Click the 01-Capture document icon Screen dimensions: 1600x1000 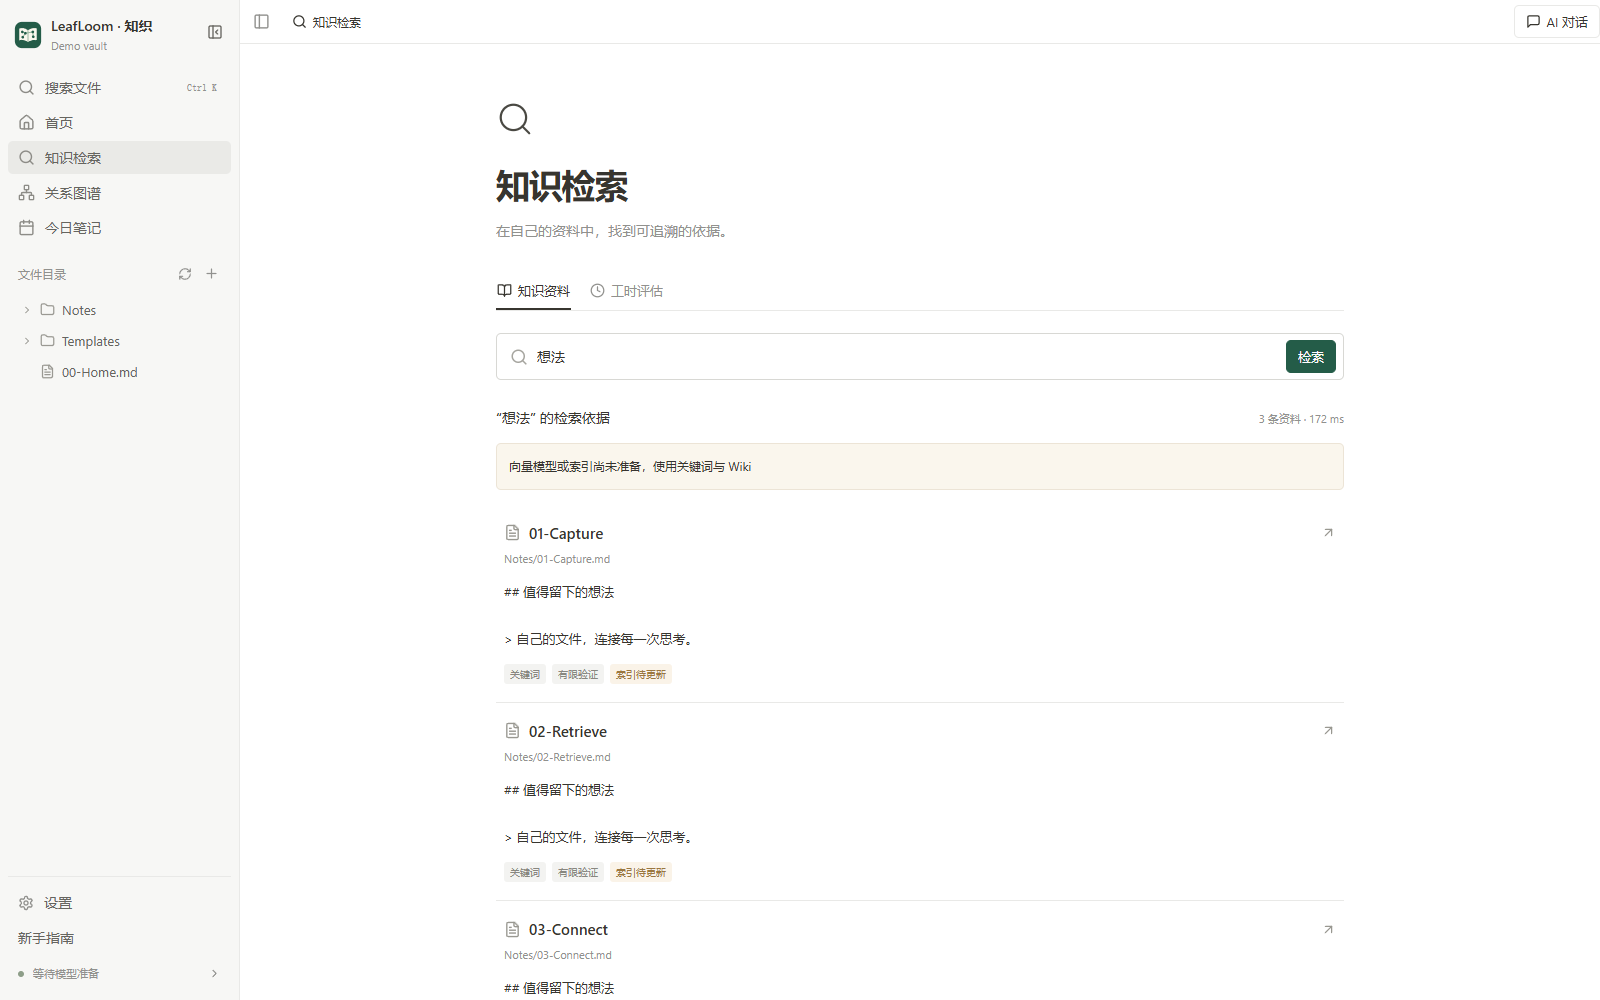(x=513, y=533)
